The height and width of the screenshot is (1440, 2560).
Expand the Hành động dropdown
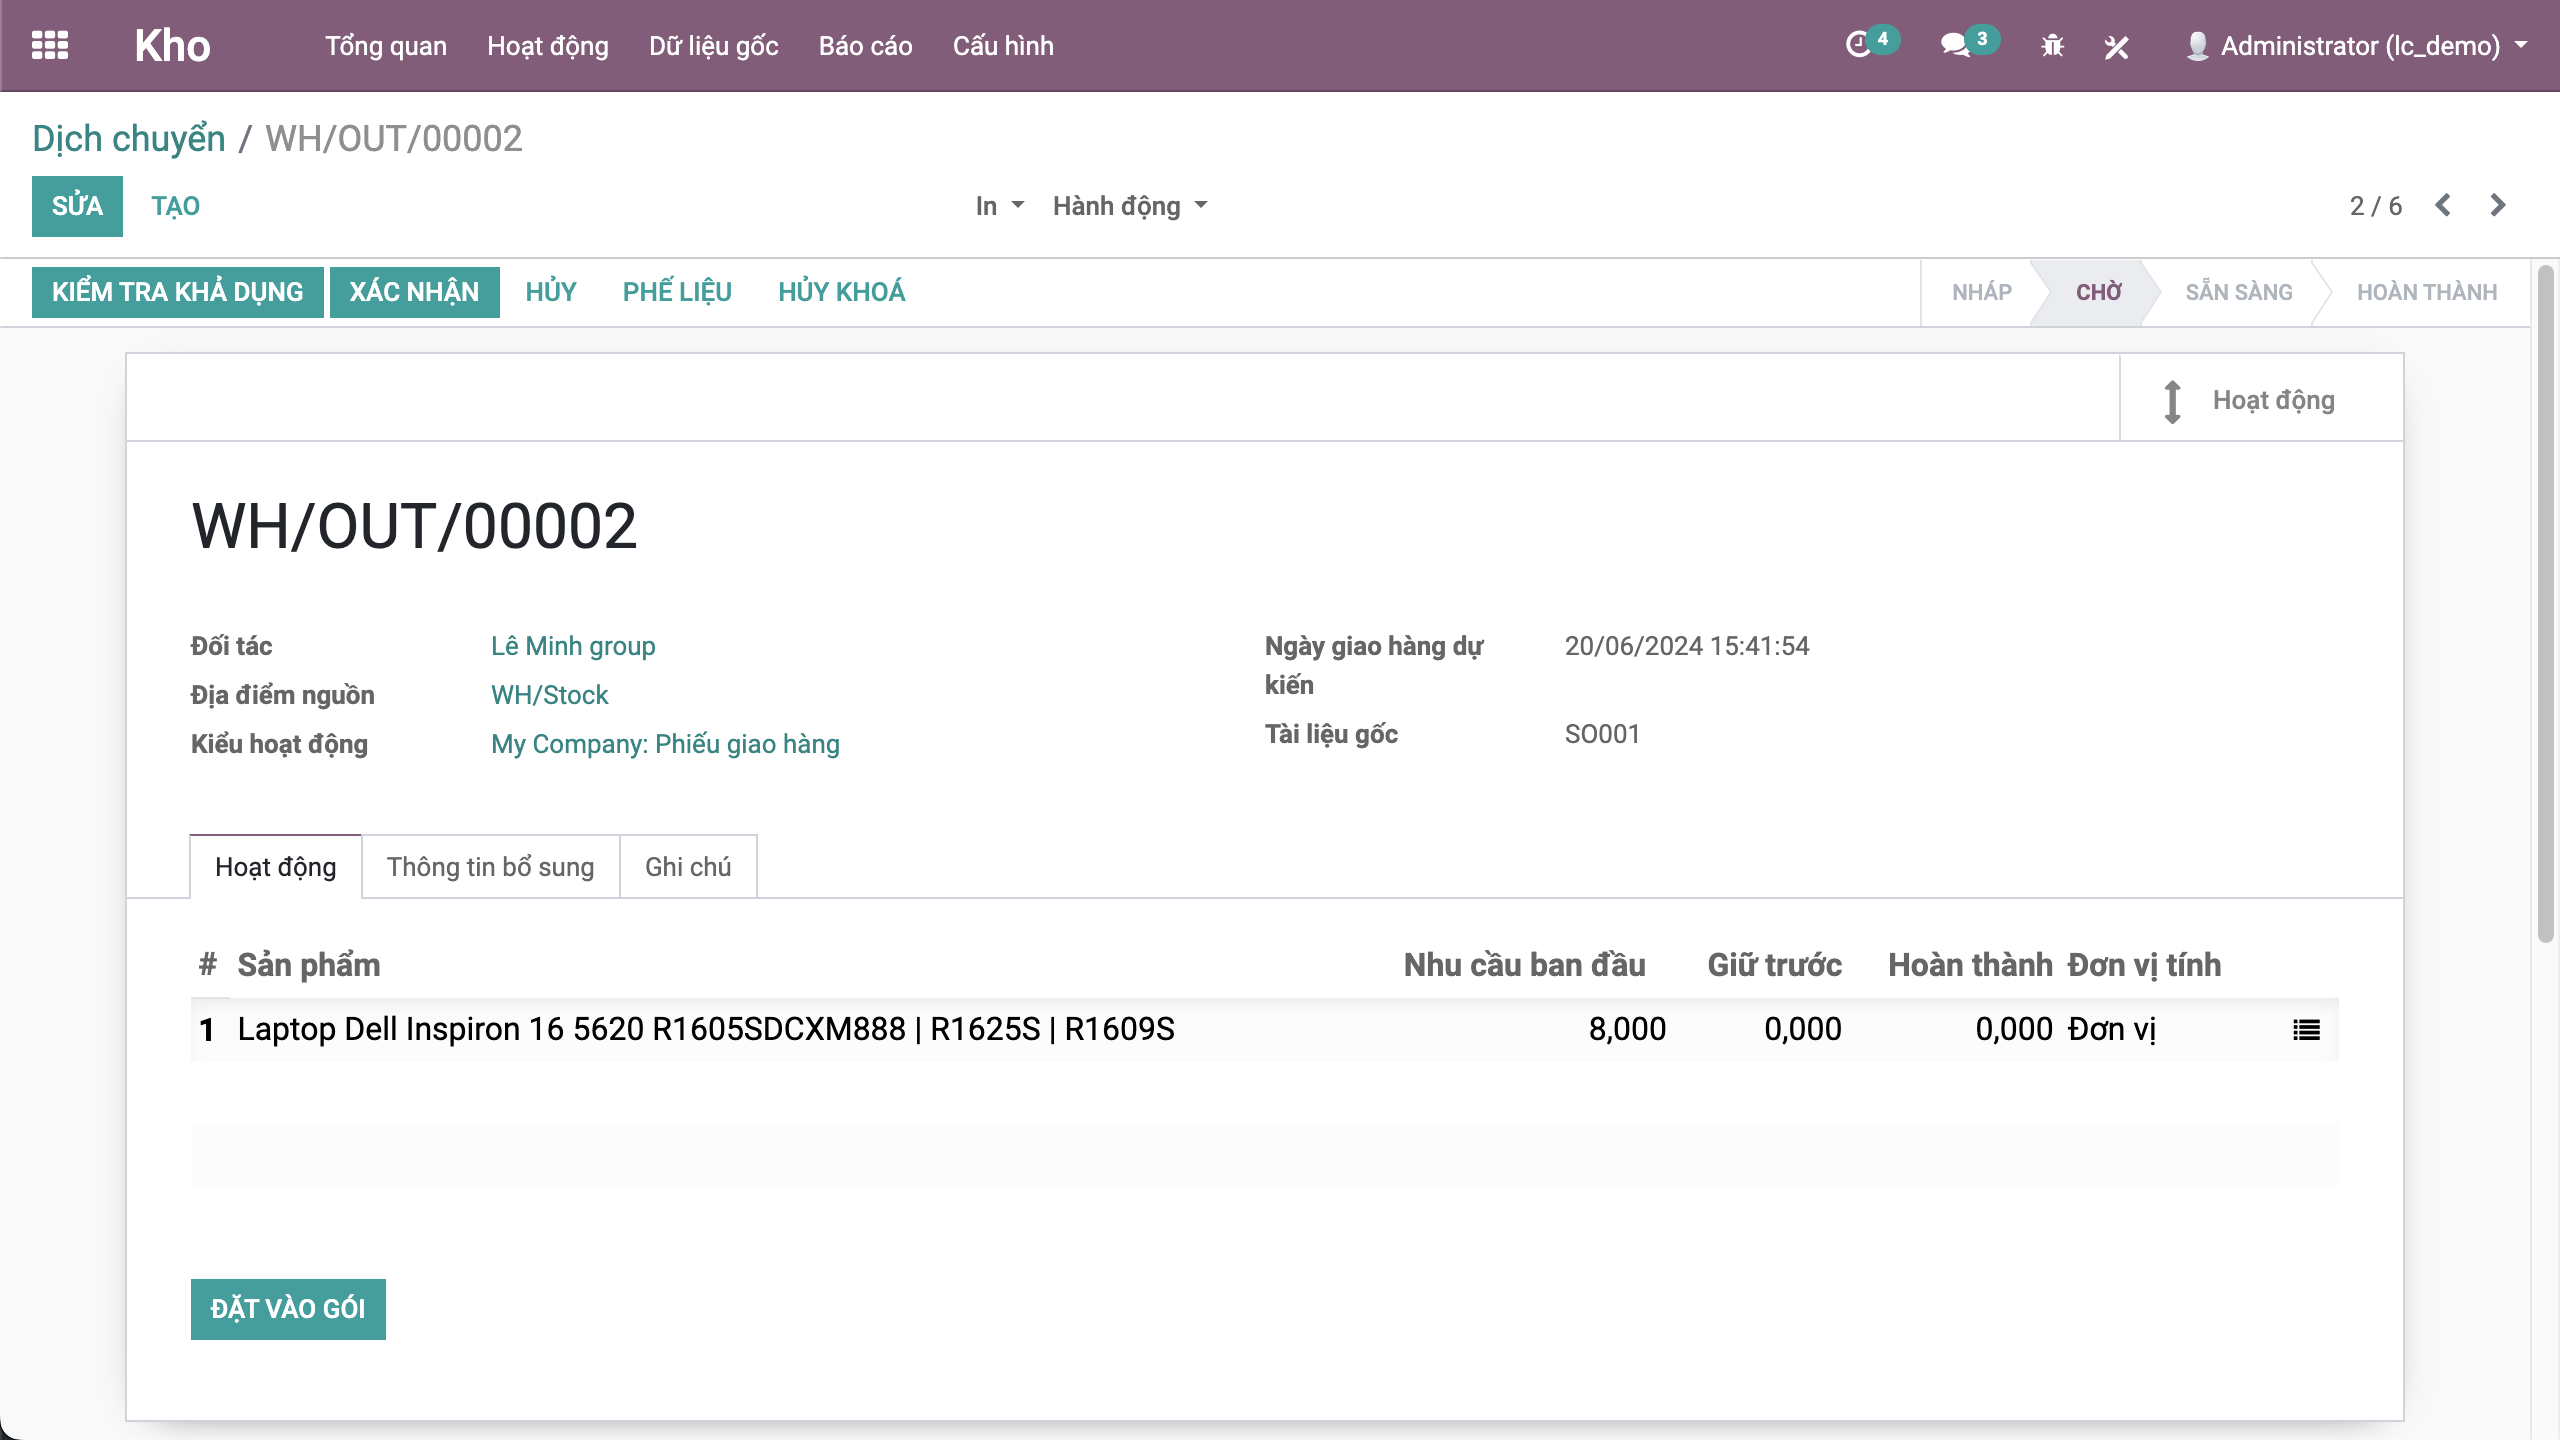pos(1130,206)
